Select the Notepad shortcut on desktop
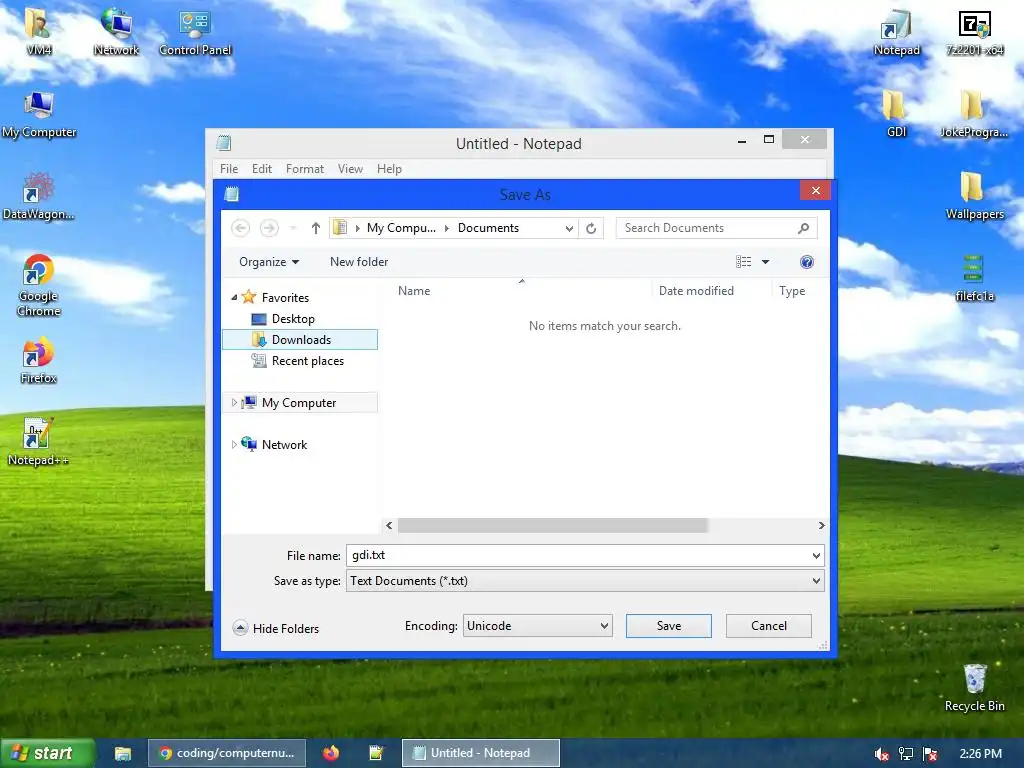Image resolution: width=1024 pixels, height=768 pixels. [897, 32]
